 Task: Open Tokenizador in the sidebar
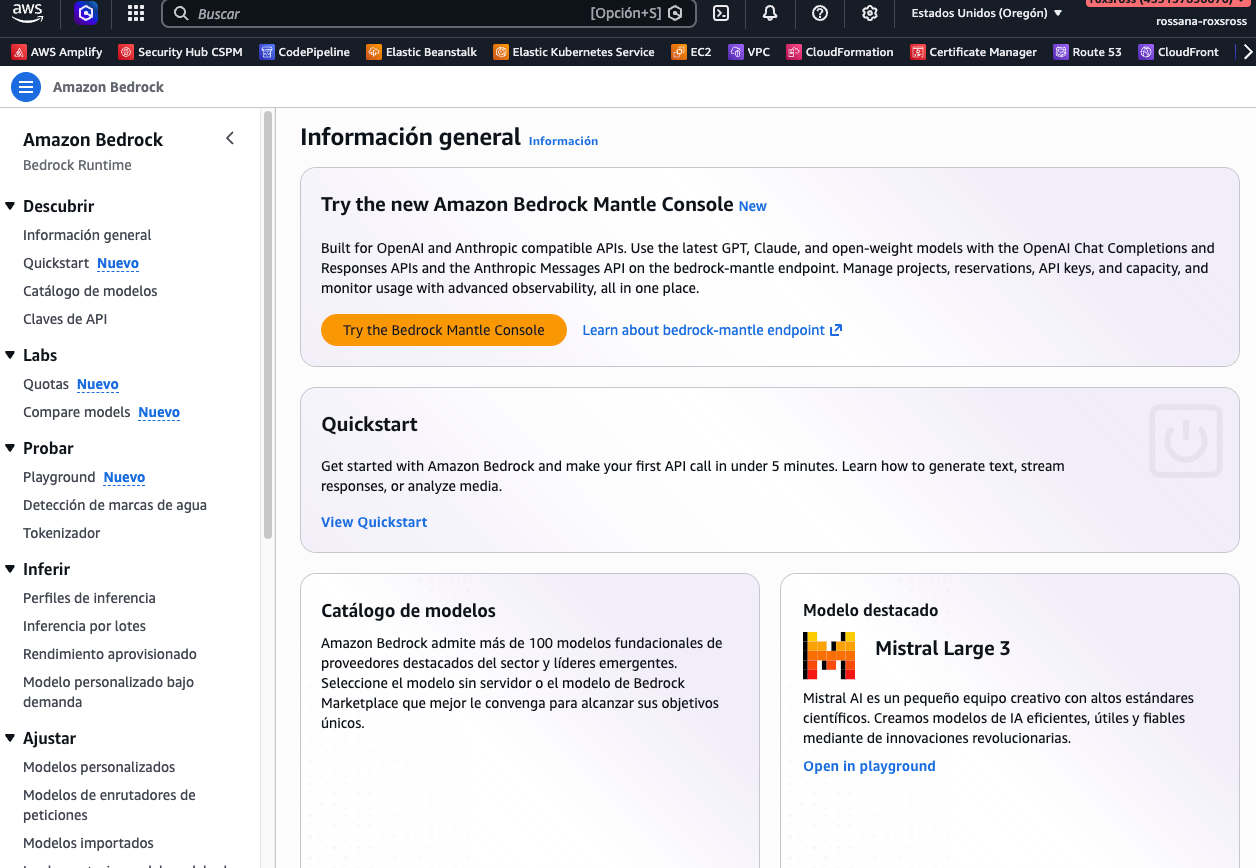click(62, 533)
